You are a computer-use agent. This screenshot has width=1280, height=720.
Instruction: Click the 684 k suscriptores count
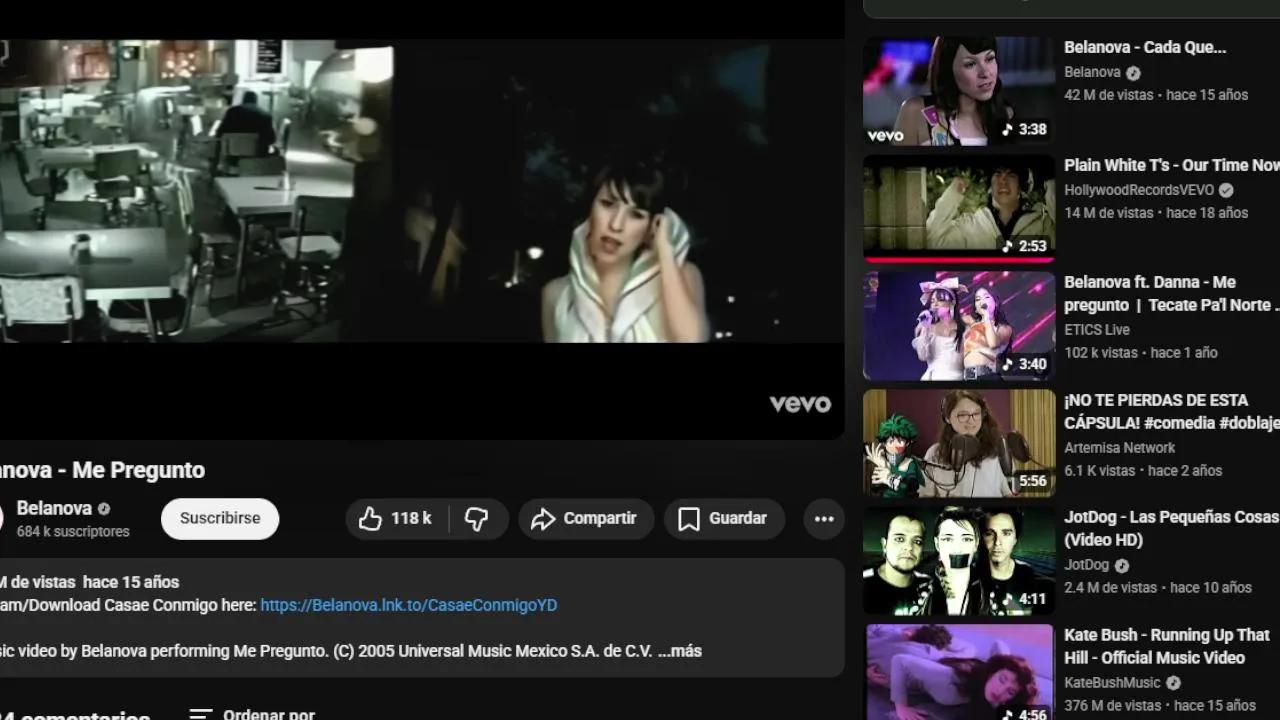pos(73,532)
